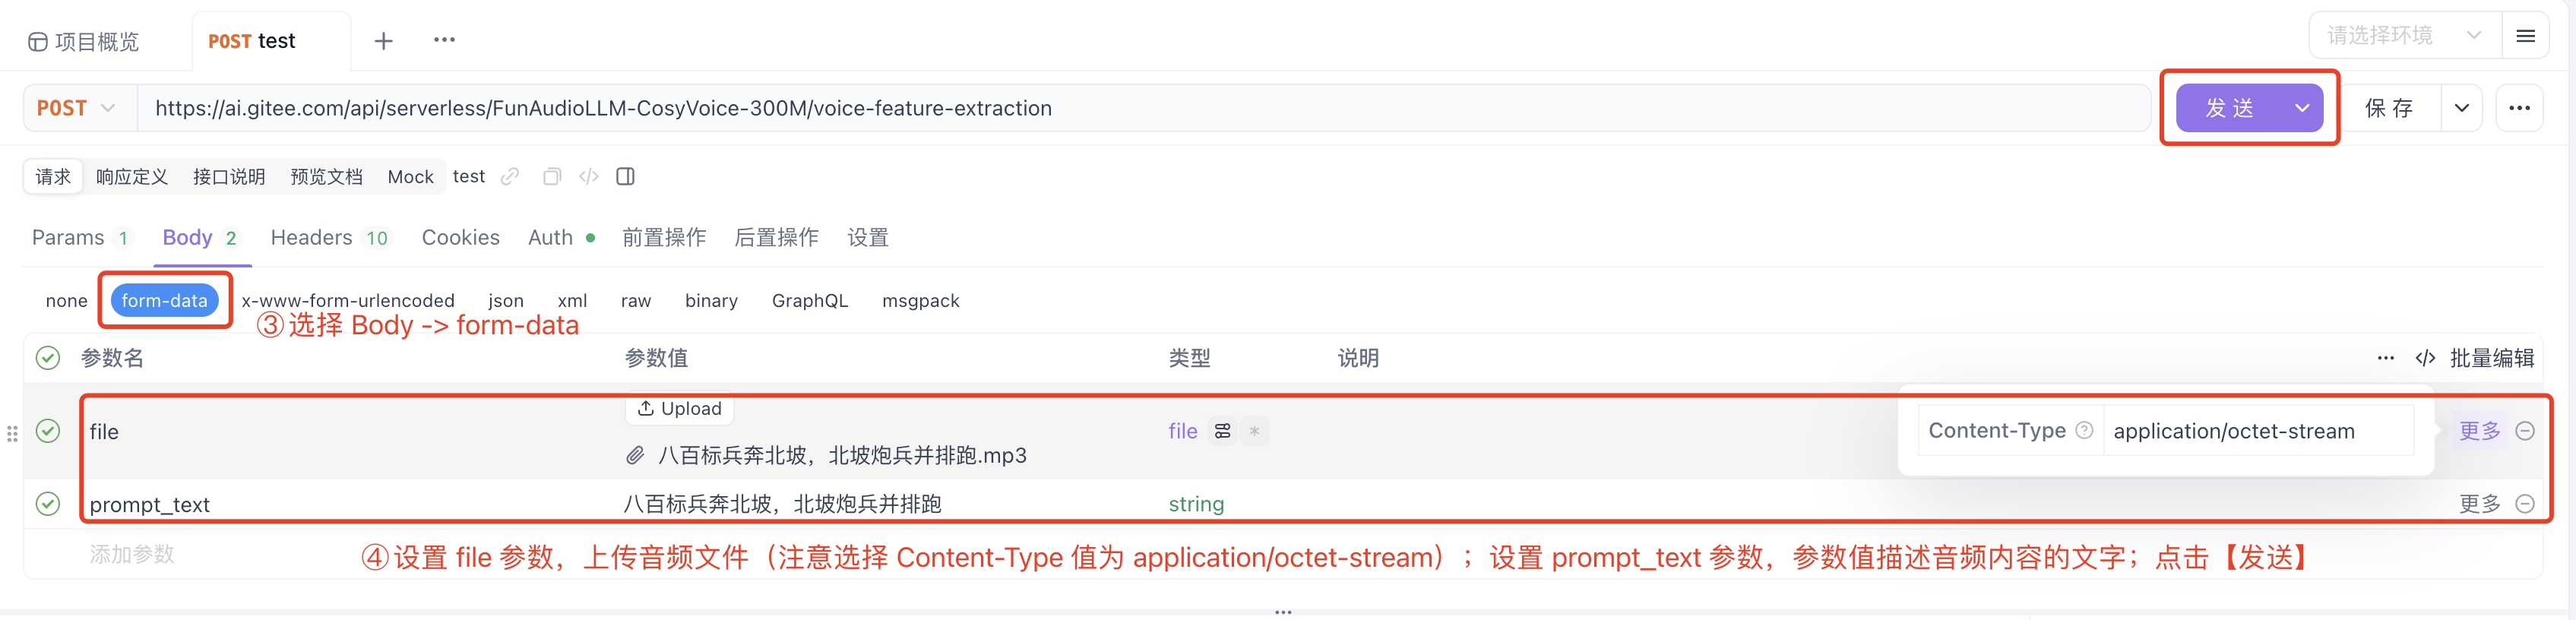The height and width of the screenshot is (620, 2576).
Task: Open the 响应定义 tab
Action: [132, 177]
